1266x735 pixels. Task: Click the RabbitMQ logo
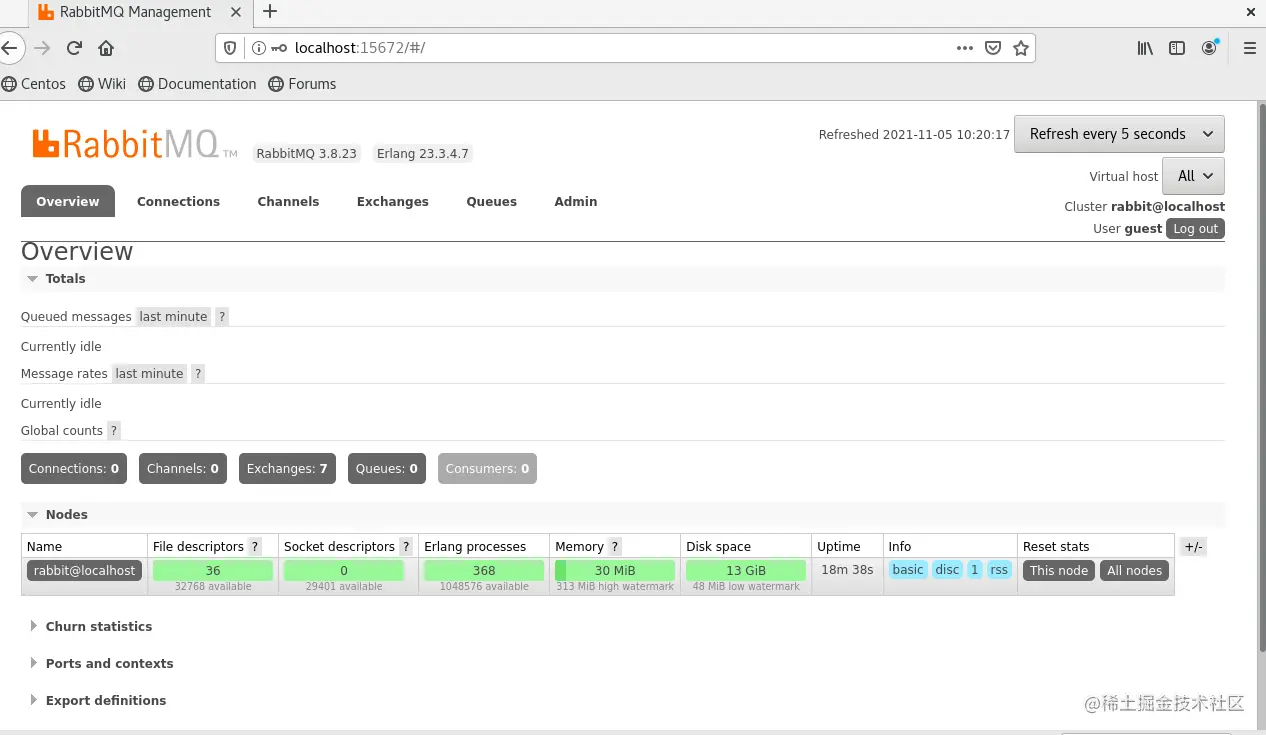[135, 144]
